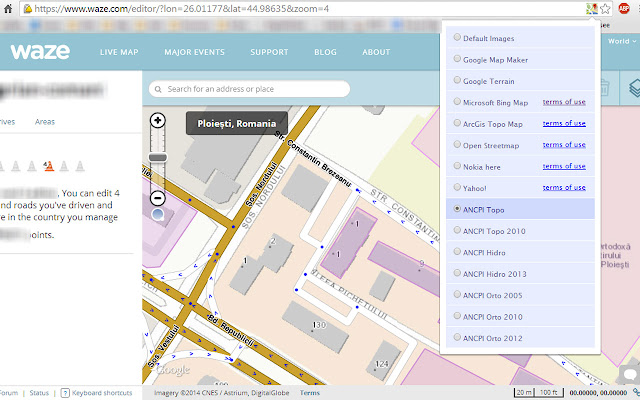Viewport: 640px width, 400px height.
Task: Click the layers stack icon
Action: point(634,88)
